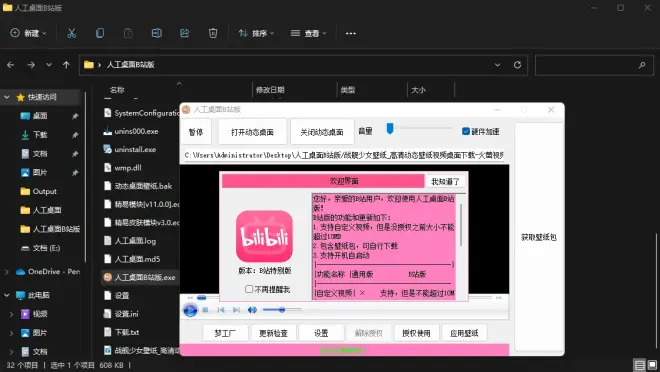
Task: Click the Copy icon in Explorer toolbar
Action: (100, 33)
